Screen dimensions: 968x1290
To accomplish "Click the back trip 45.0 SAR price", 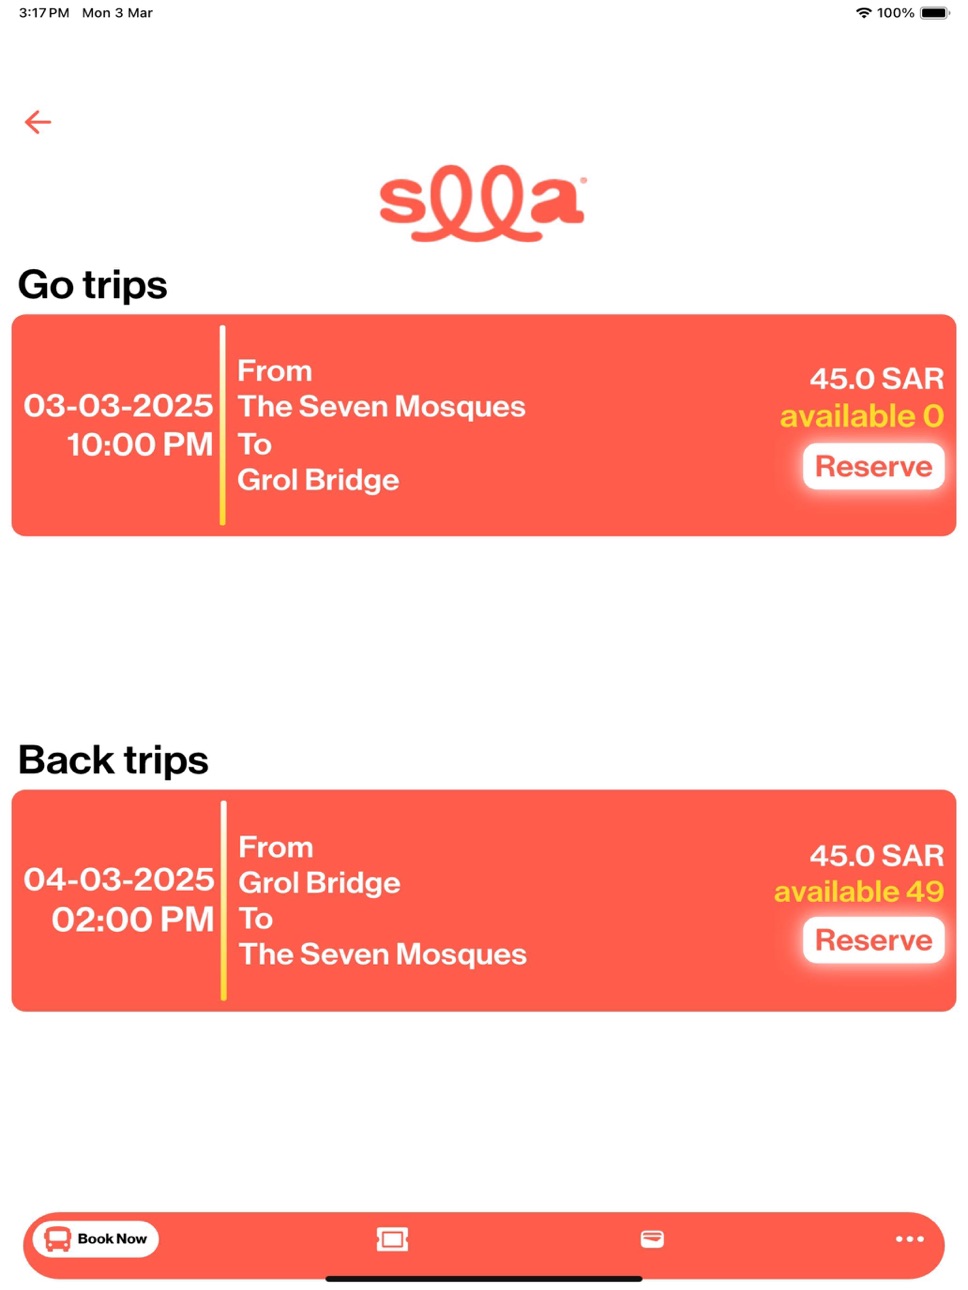I will point(877,855).
